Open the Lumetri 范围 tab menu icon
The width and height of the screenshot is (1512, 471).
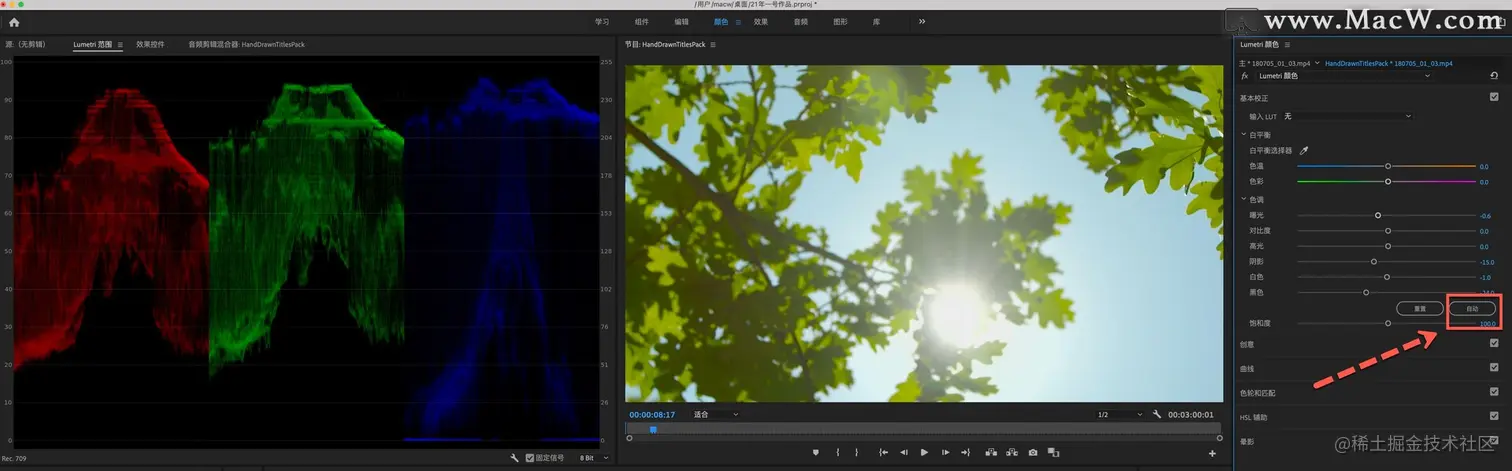point(120,45)
